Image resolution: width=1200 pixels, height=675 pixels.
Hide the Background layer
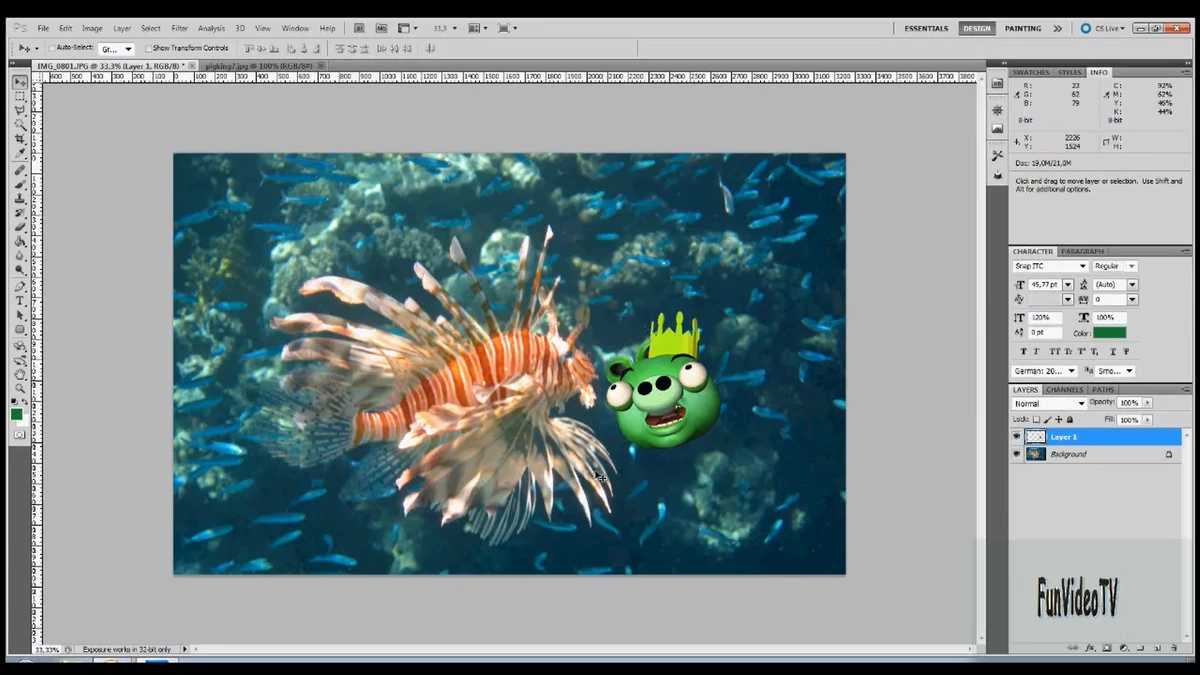tap(1016, 454)
